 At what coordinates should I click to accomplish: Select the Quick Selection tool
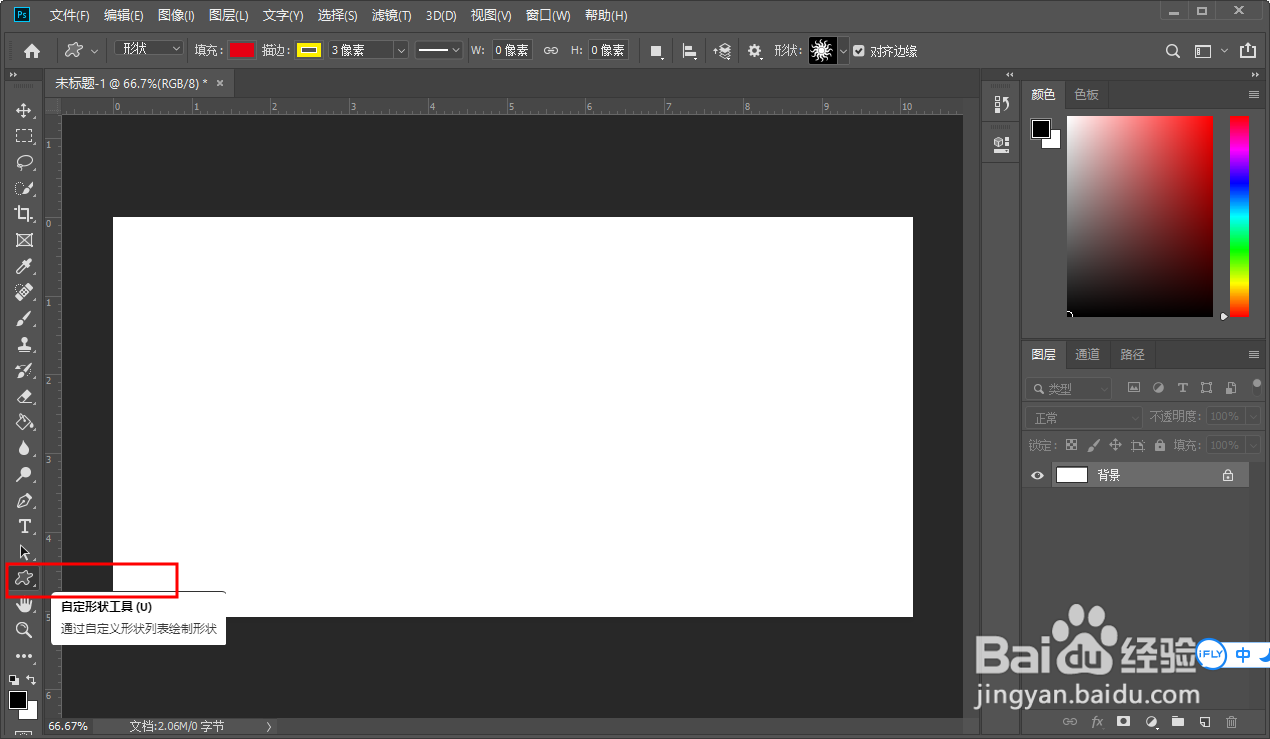coord(24,188)
